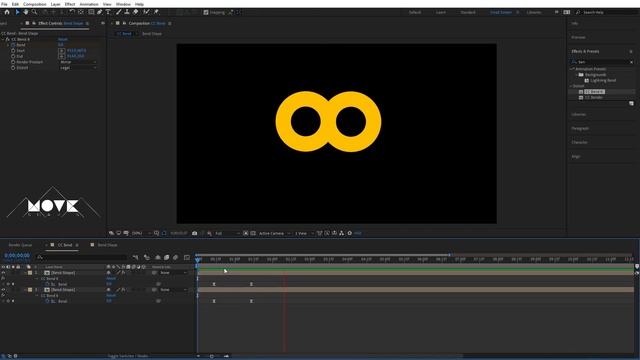Image resolution: width=640 pixels, height=360 pixels.
Task: Click the timeline current time display
Action: click(17, 256)
